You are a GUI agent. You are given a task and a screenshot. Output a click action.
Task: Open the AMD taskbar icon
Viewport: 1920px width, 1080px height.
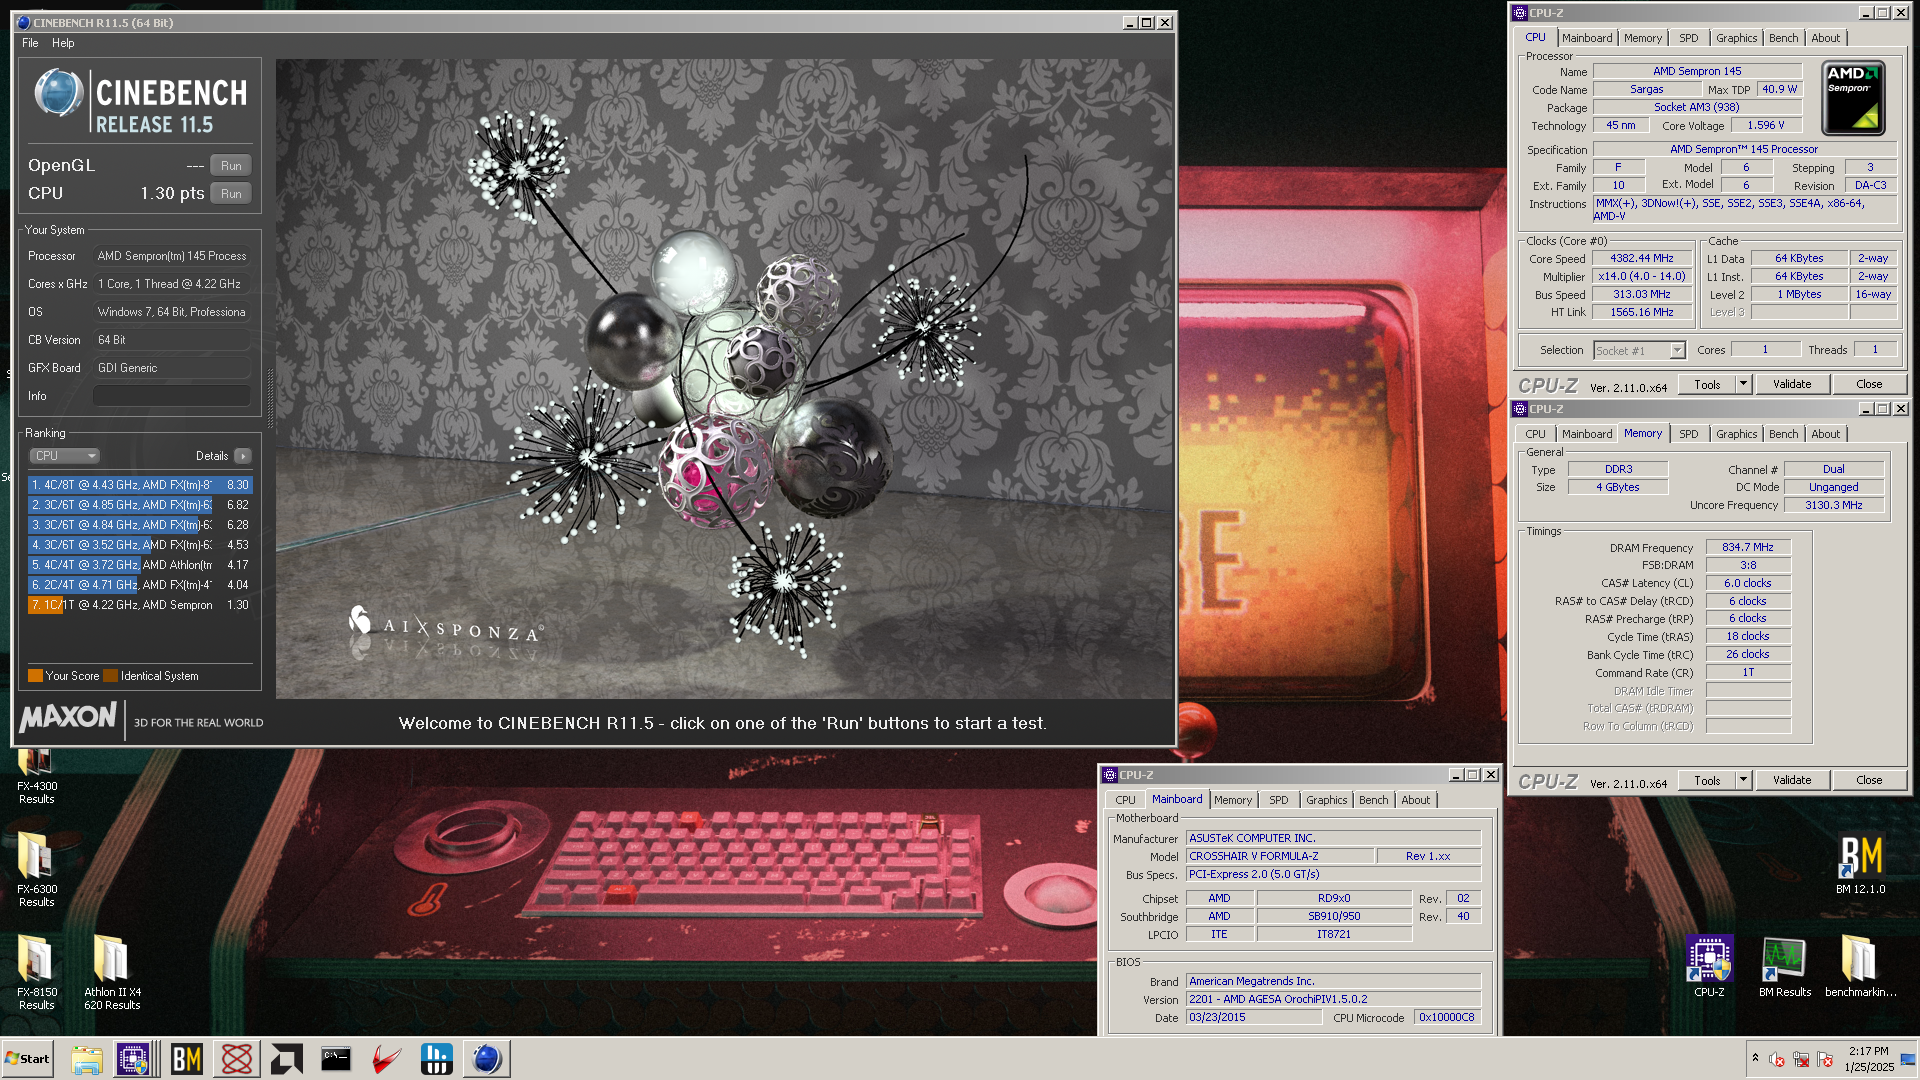click(287, 1059)
